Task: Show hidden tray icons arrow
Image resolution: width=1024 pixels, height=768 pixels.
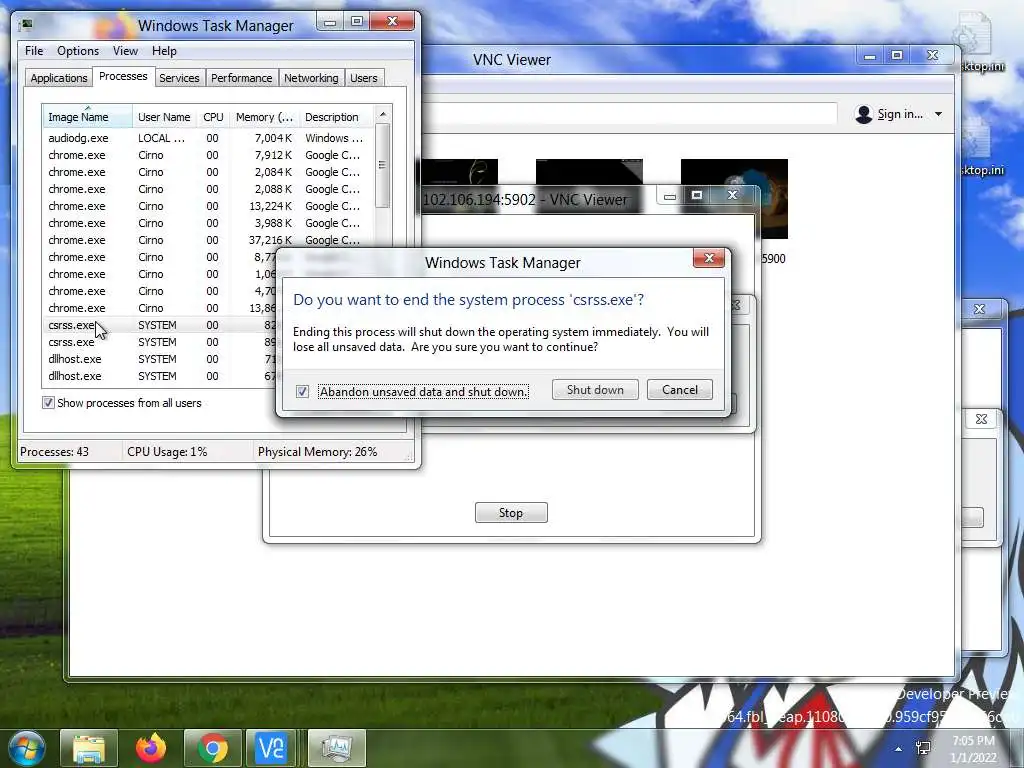Action: (x=899, y=749)
